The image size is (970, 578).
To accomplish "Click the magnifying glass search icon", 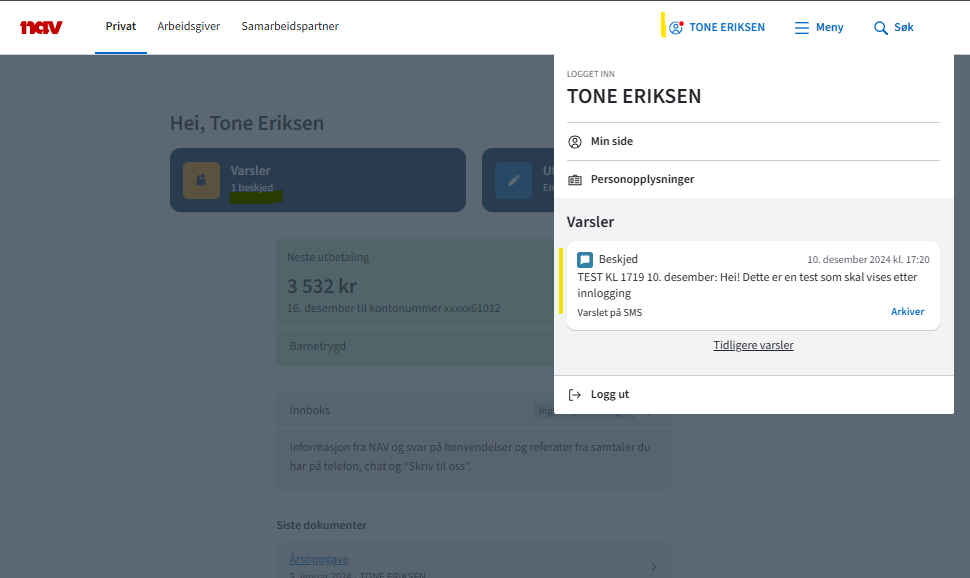I will [880, 28].
